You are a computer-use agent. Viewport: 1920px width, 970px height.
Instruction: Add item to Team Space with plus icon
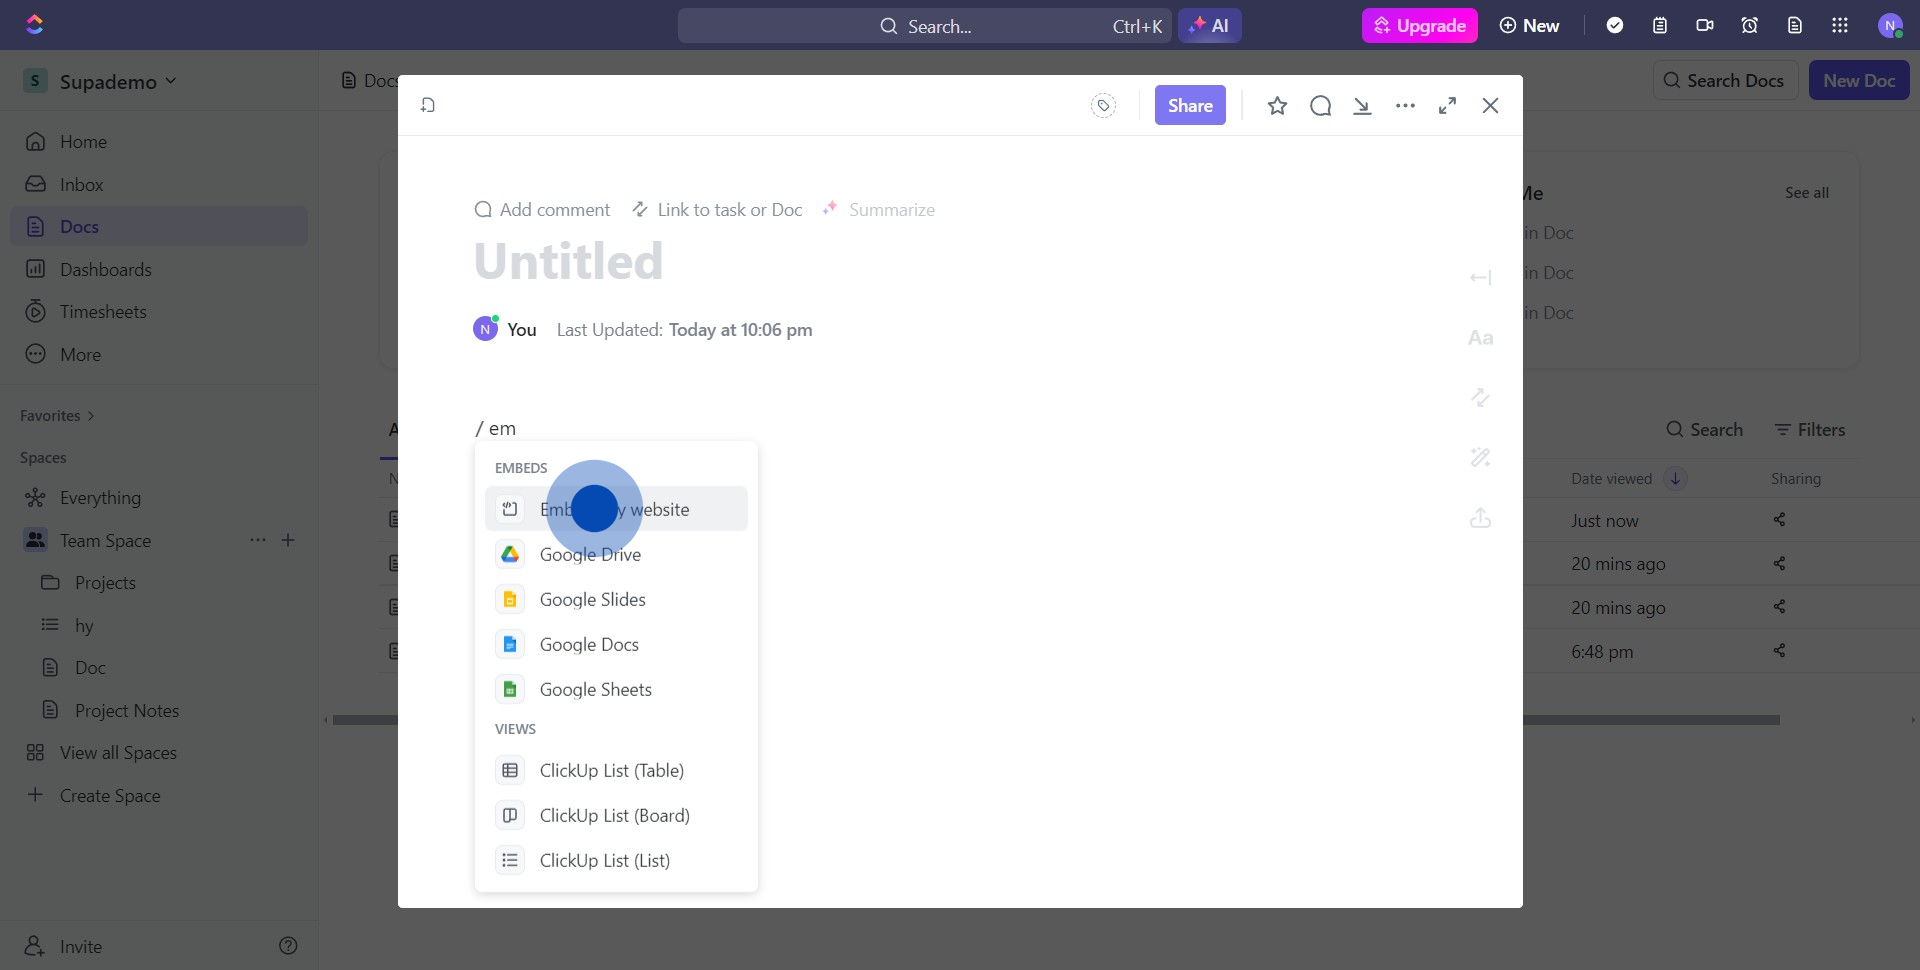tap(288, 540)
